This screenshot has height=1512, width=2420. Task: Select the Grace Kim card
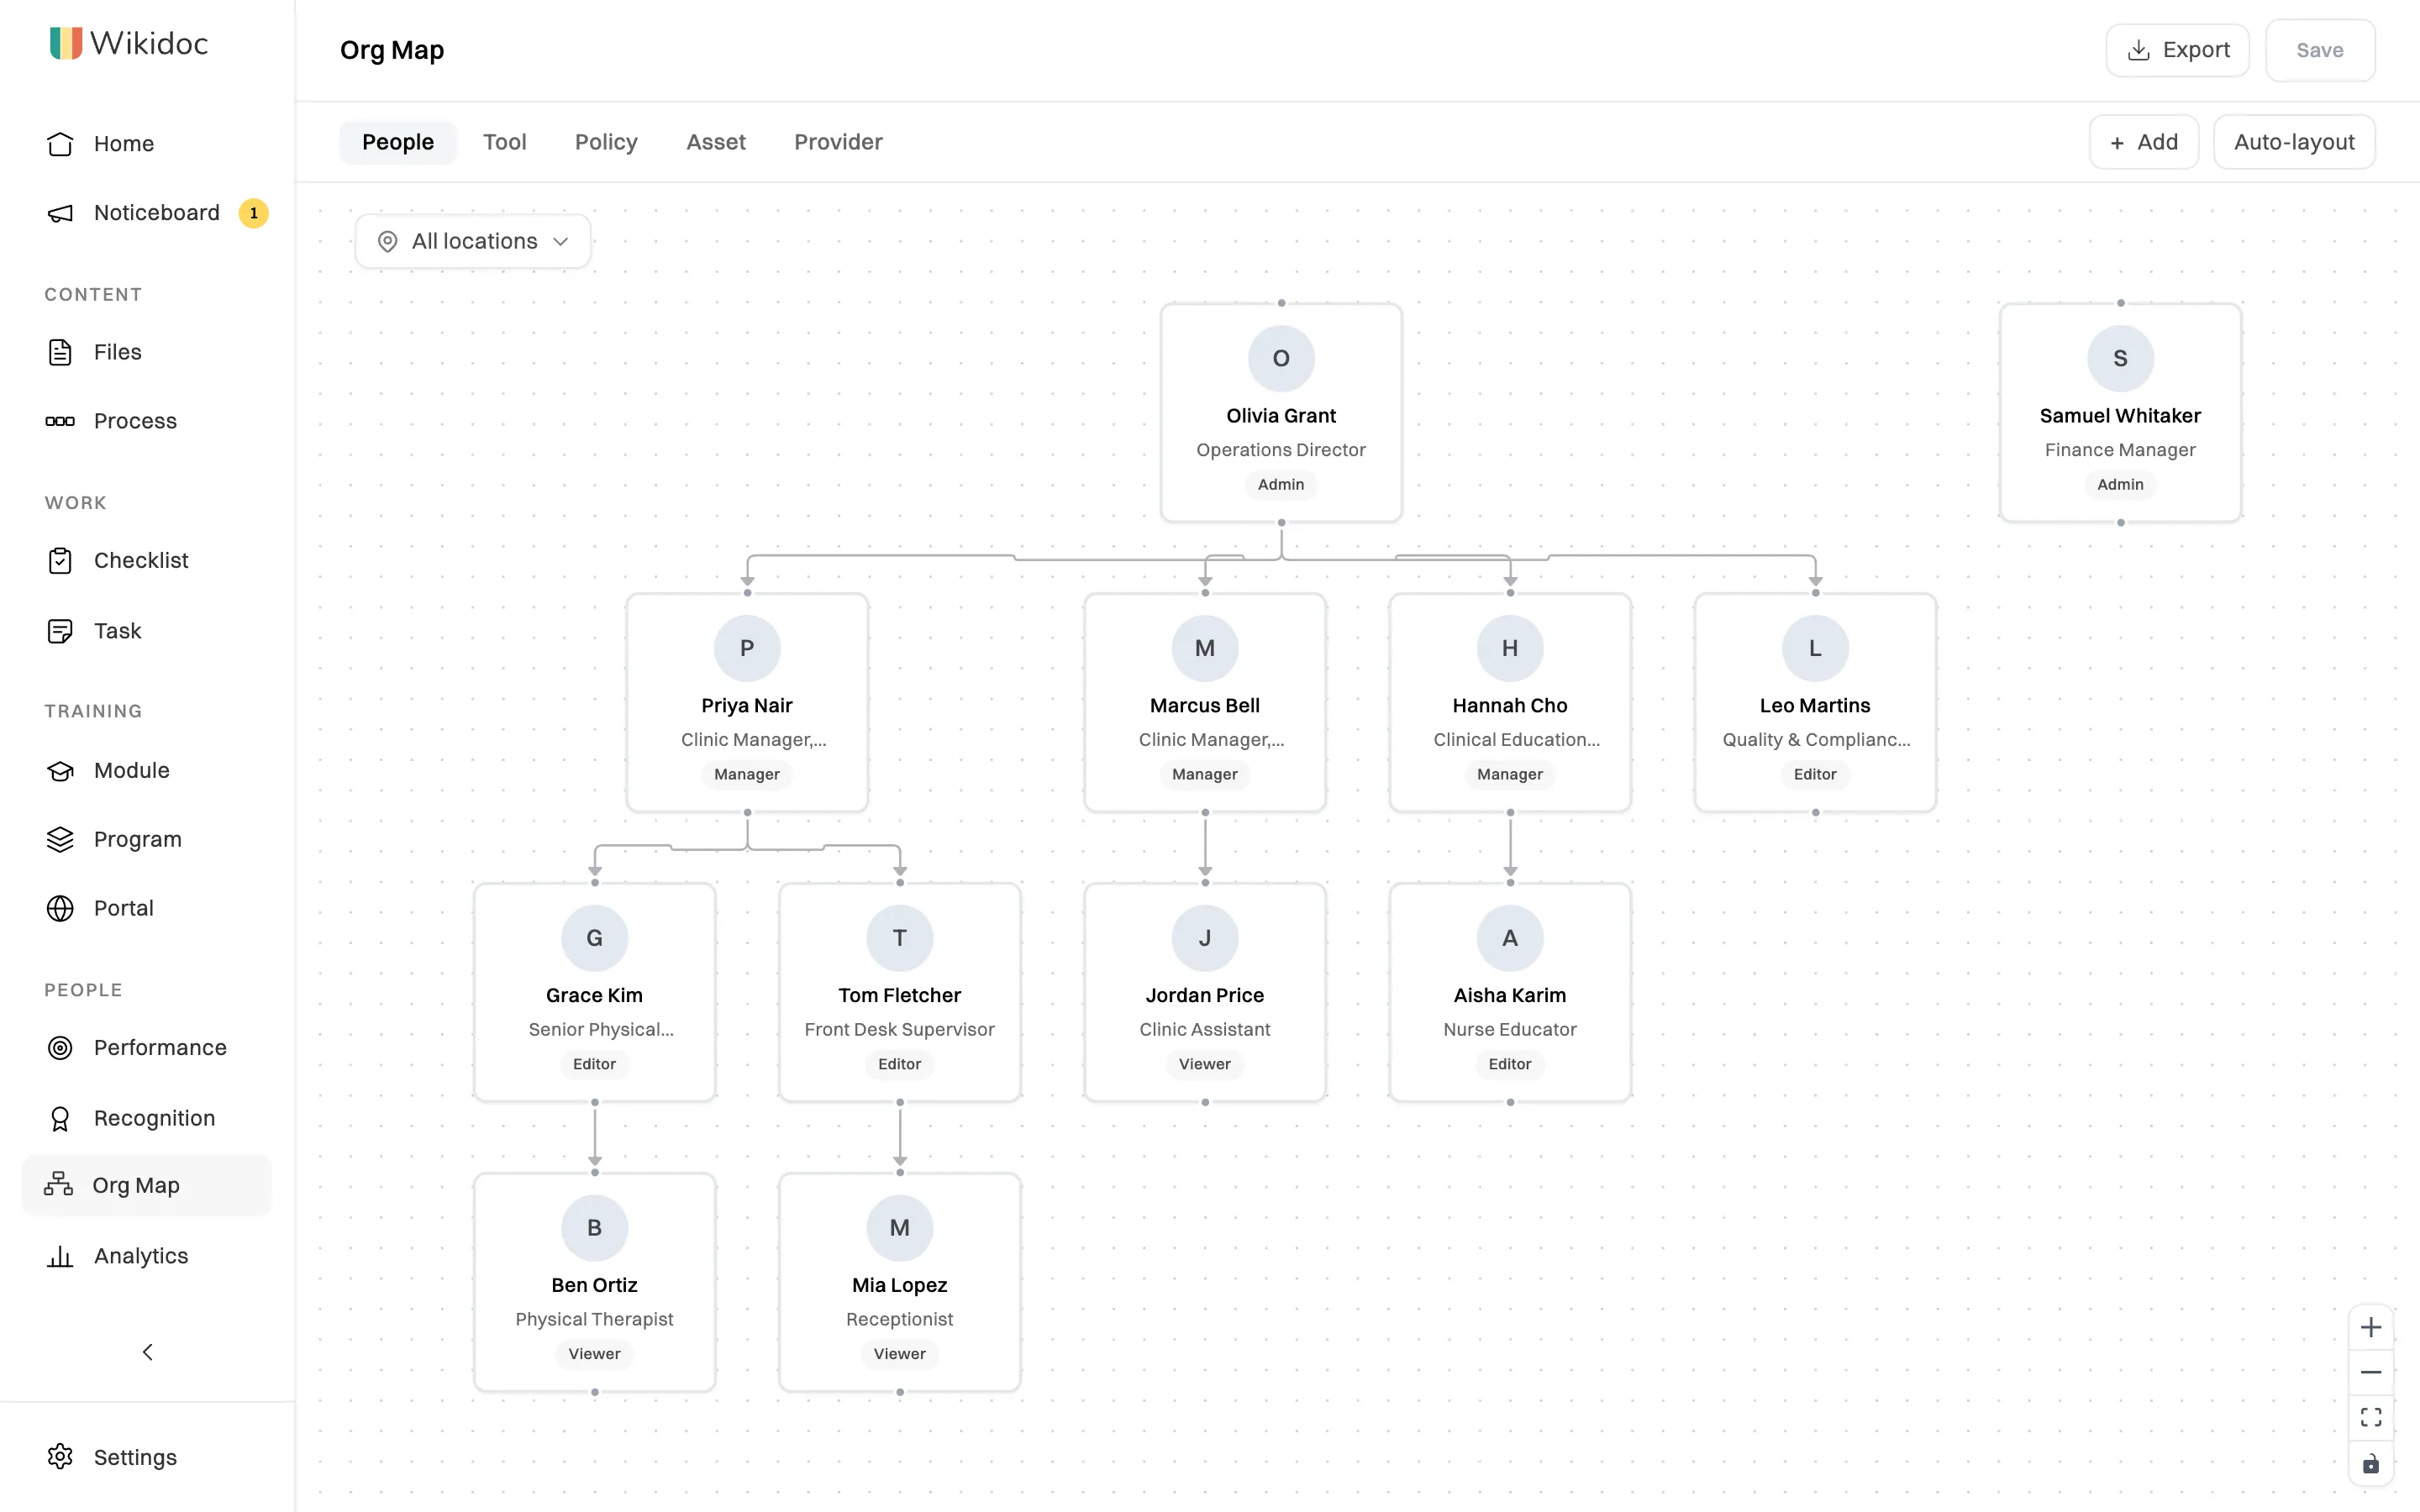595,993
